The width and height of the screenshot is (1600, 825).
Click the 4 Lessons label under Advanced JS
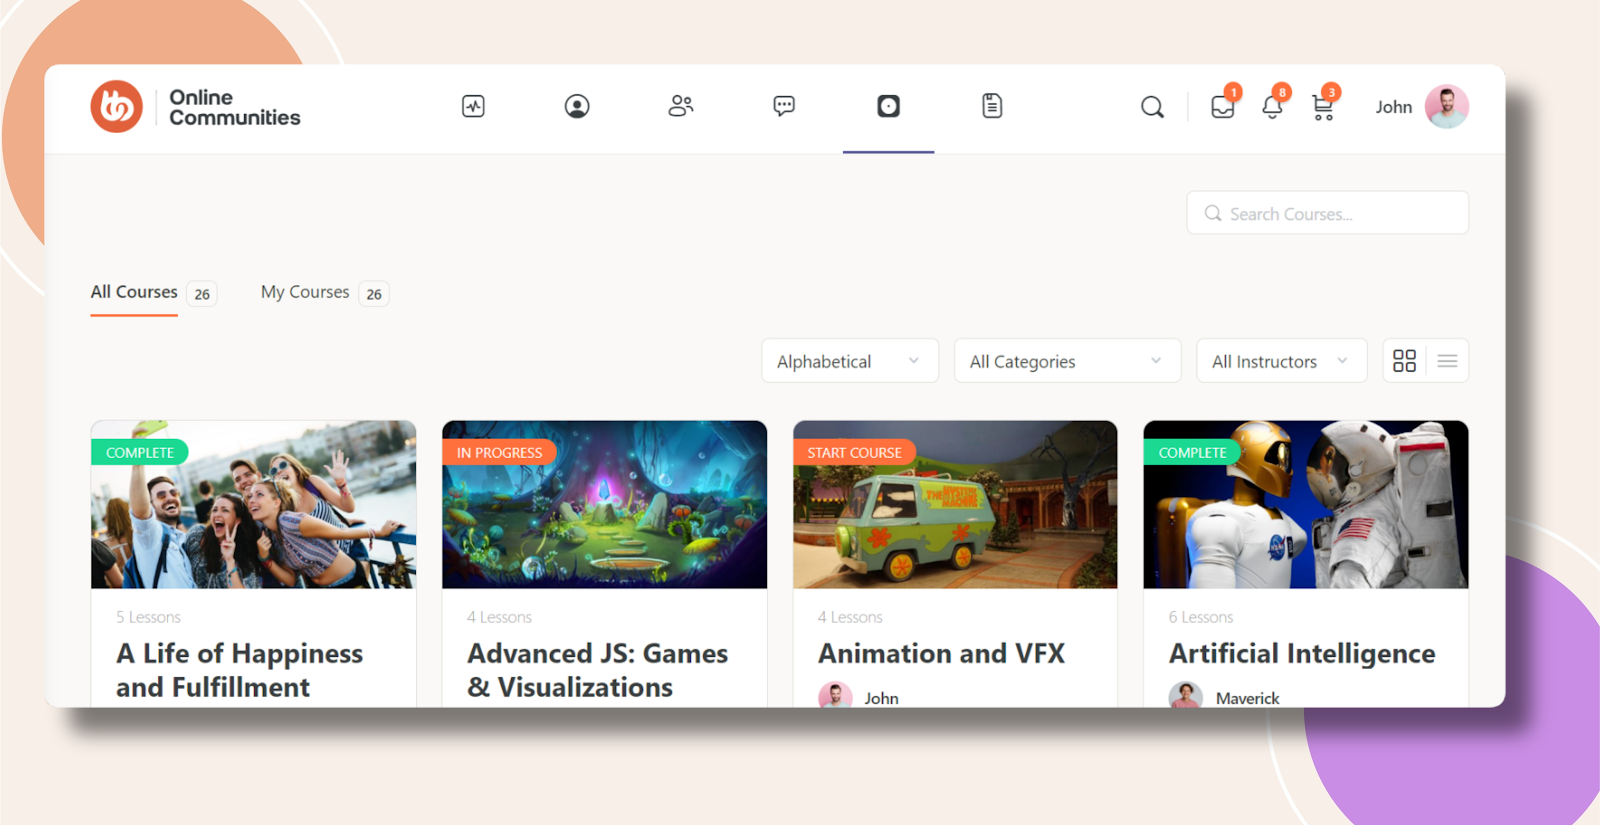pos(499,617)
